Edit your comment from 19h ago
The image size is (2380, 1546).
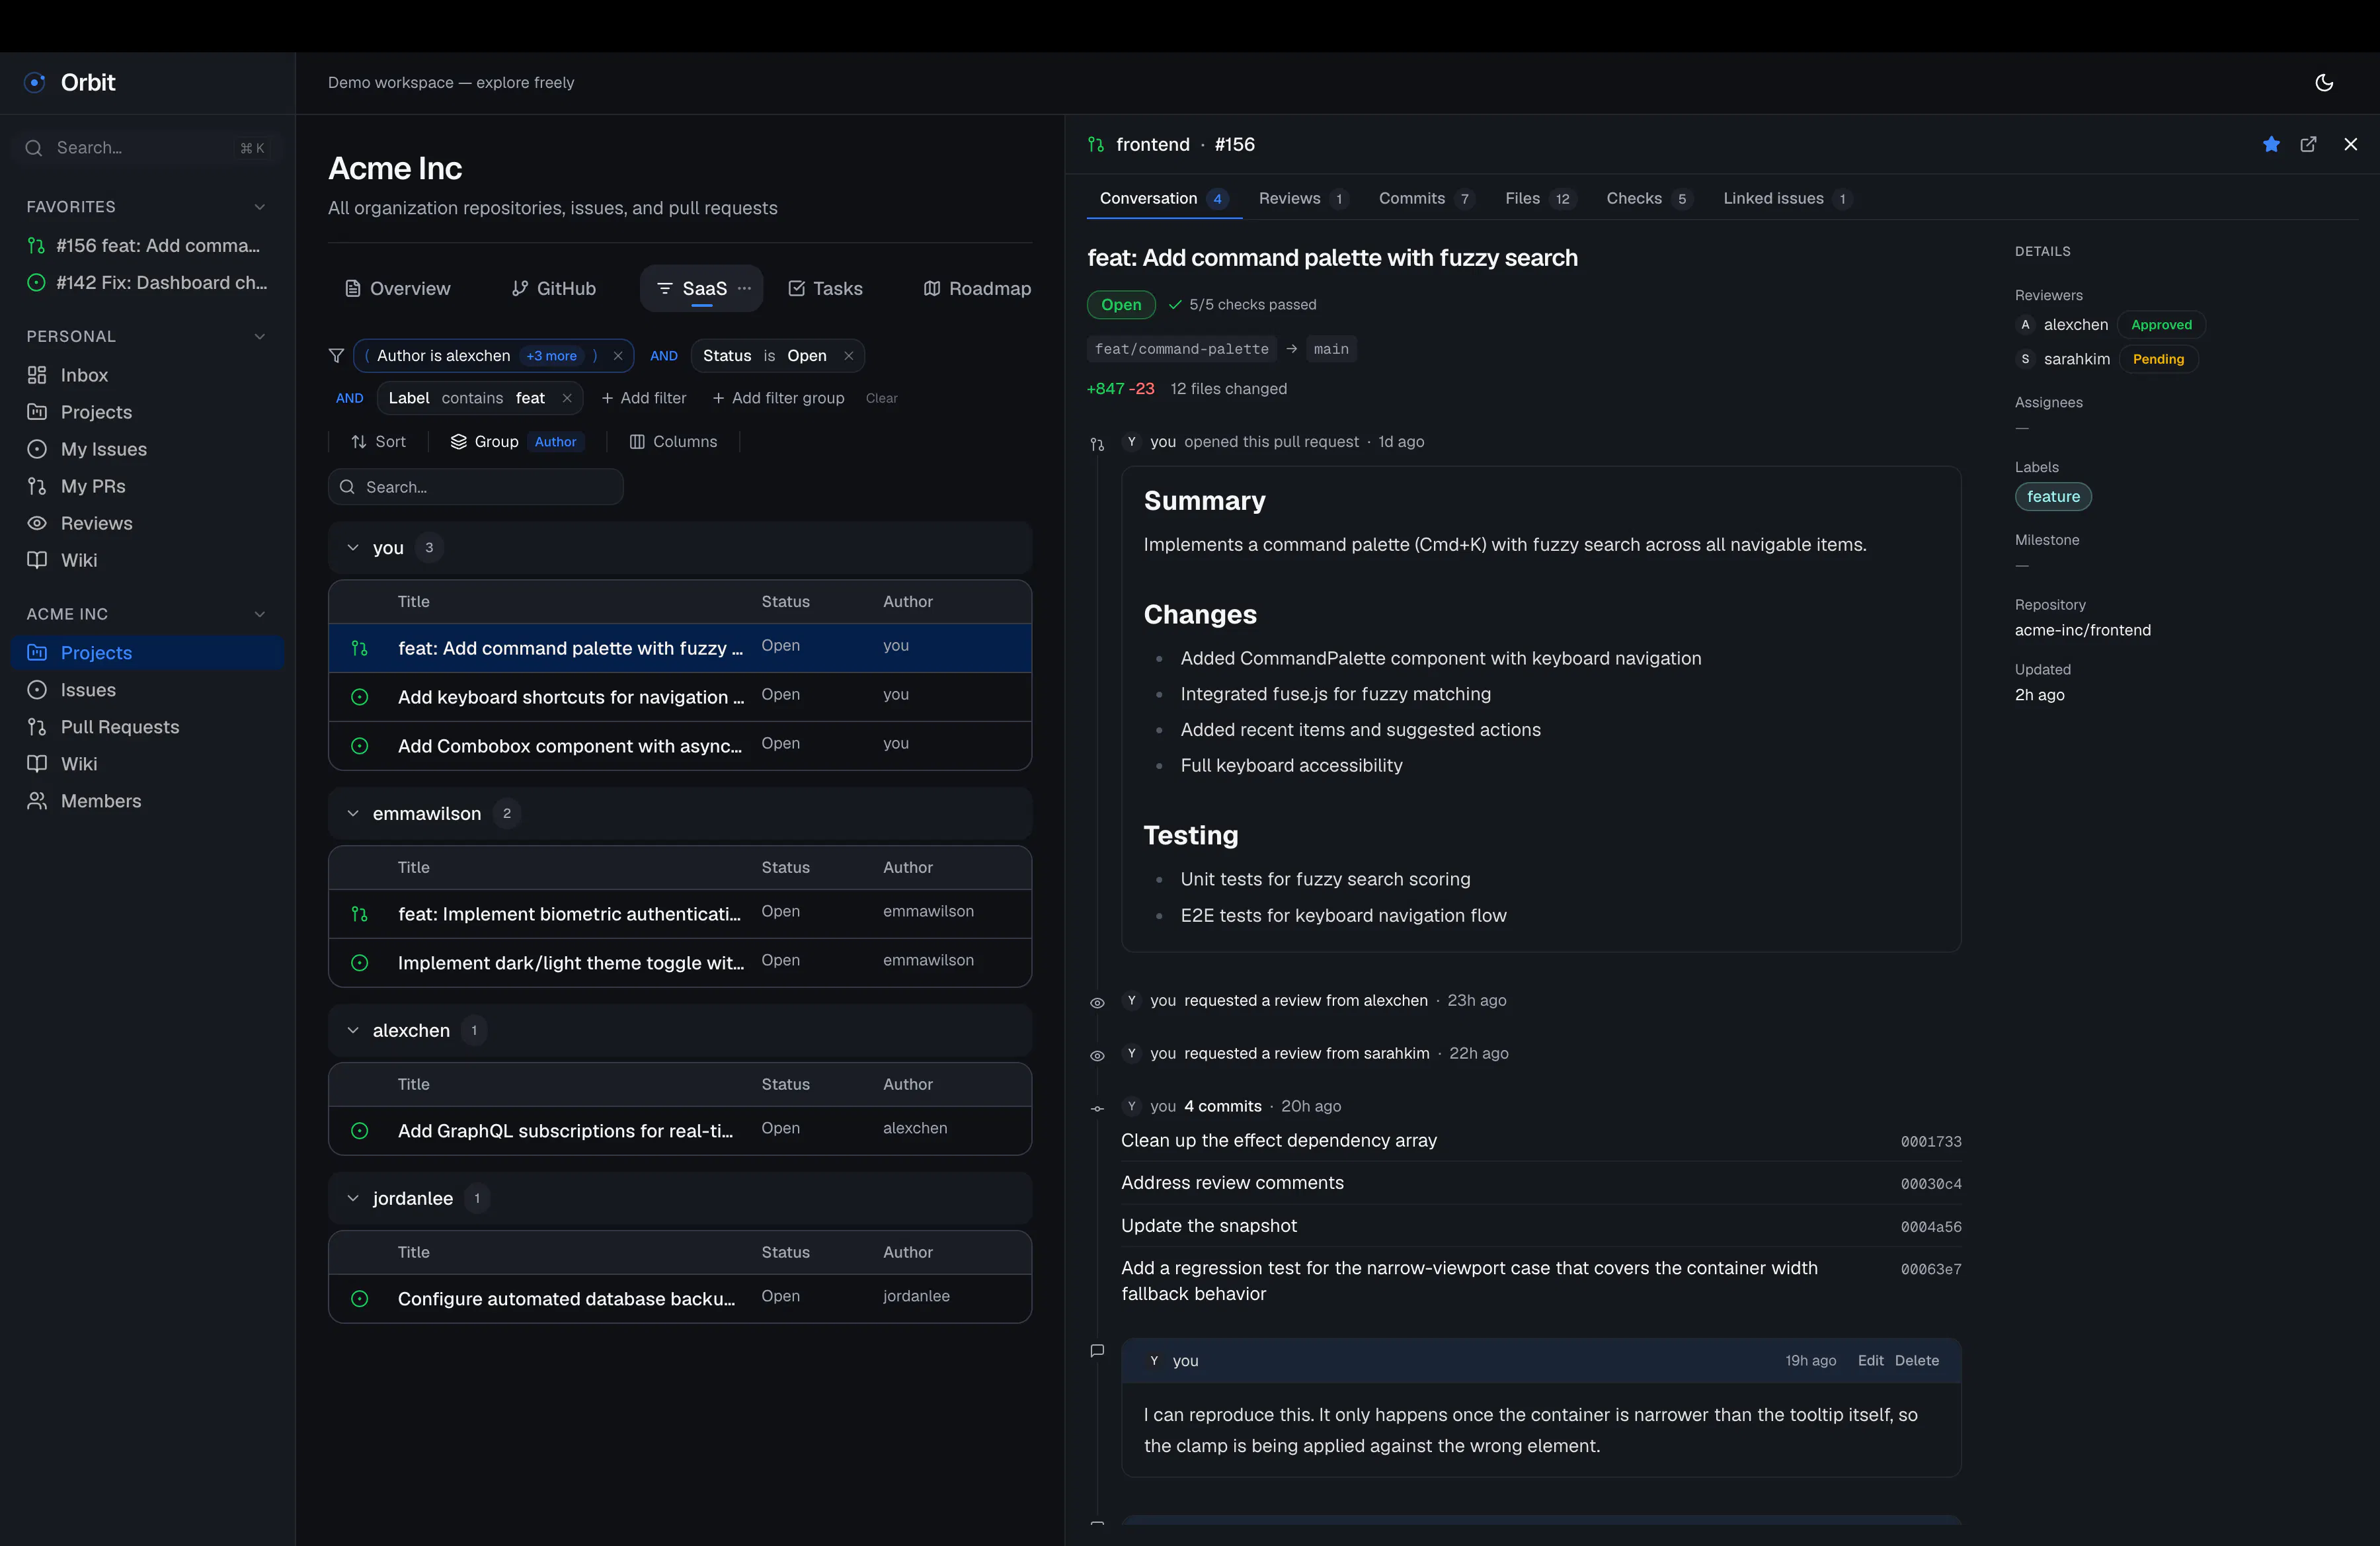click(x=1870, y=1361)
